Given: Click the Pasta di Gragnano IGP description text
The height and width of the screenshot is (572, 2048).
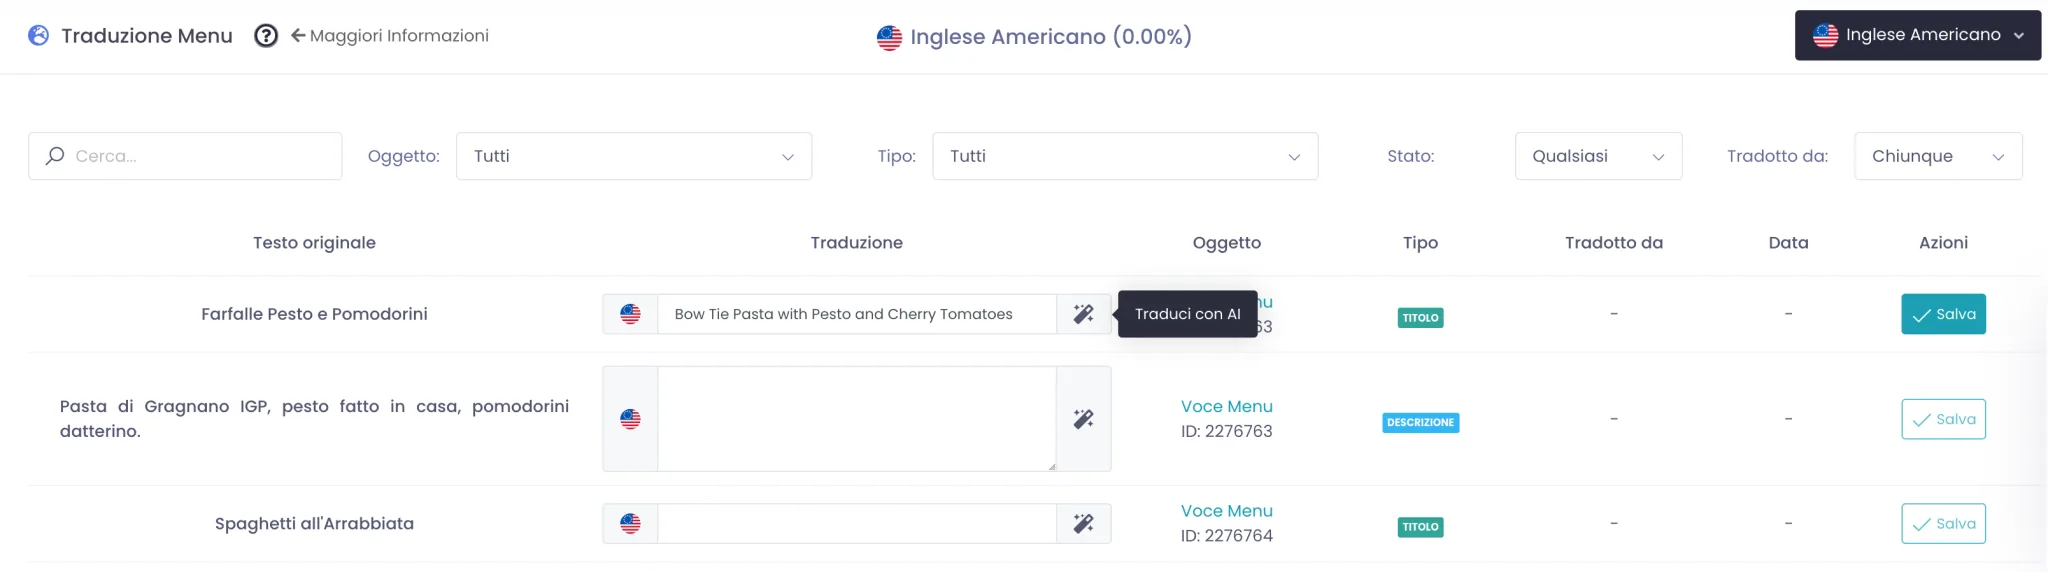Looking at the screenshot, I should (x=314, y=419).
